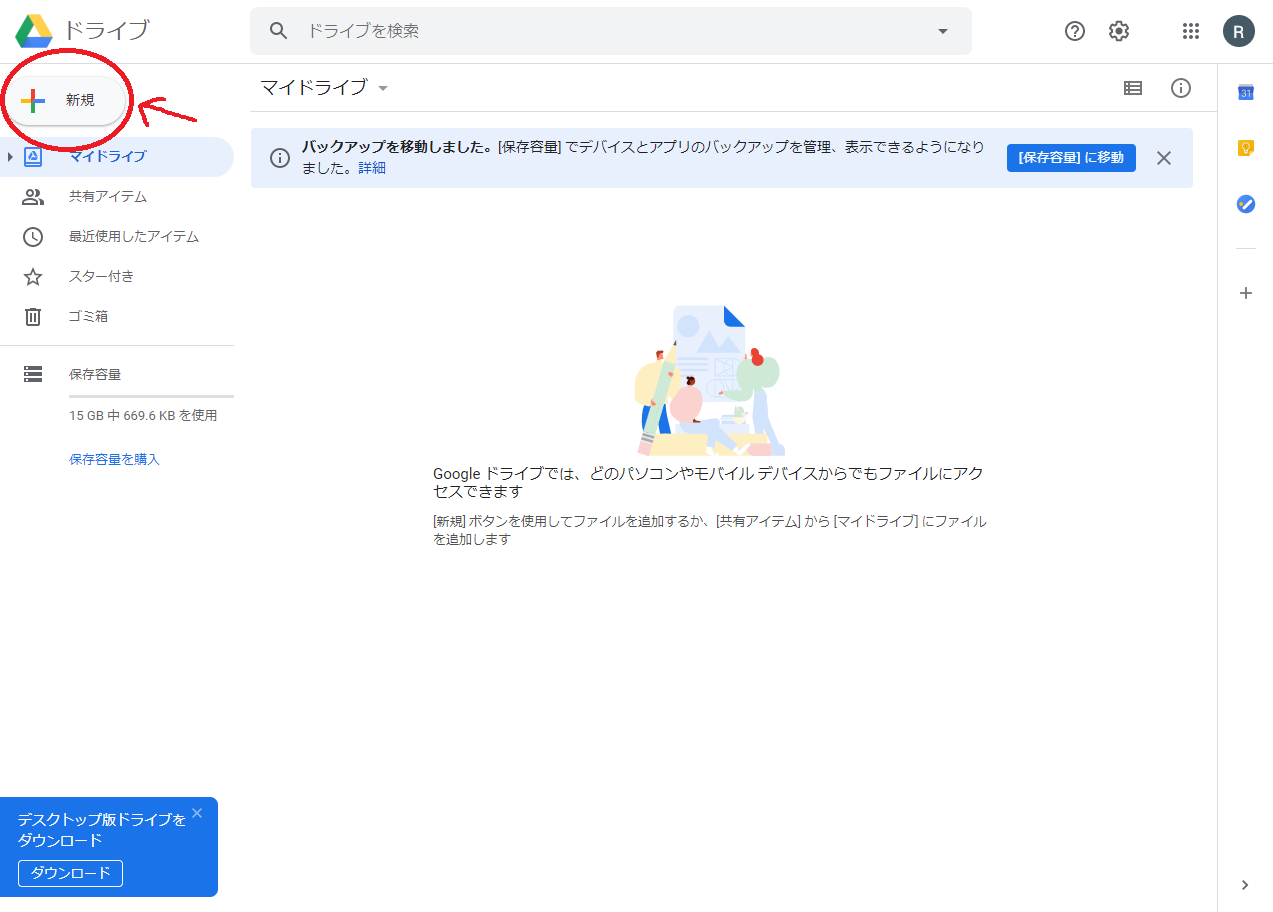
Task: Click the 新規 (New) button
Action: pyautogui.click(x=66, y=100)
